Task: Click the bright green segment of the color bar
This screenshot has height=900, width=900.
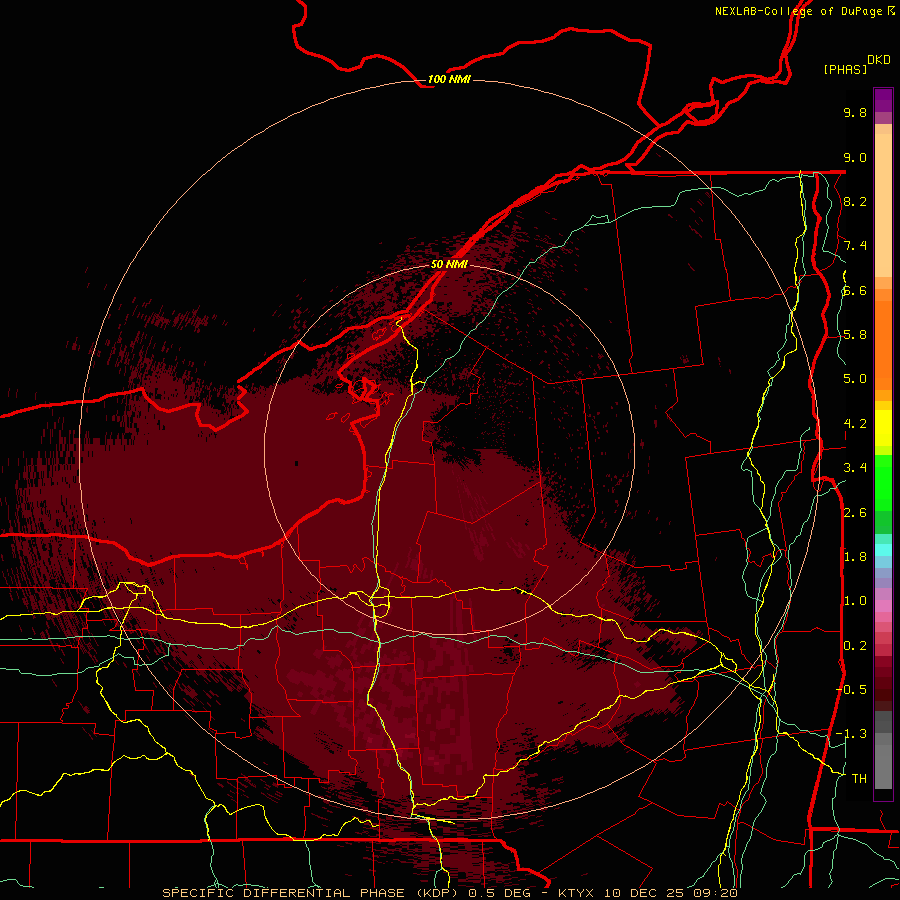Action: [x=883, y=482]
